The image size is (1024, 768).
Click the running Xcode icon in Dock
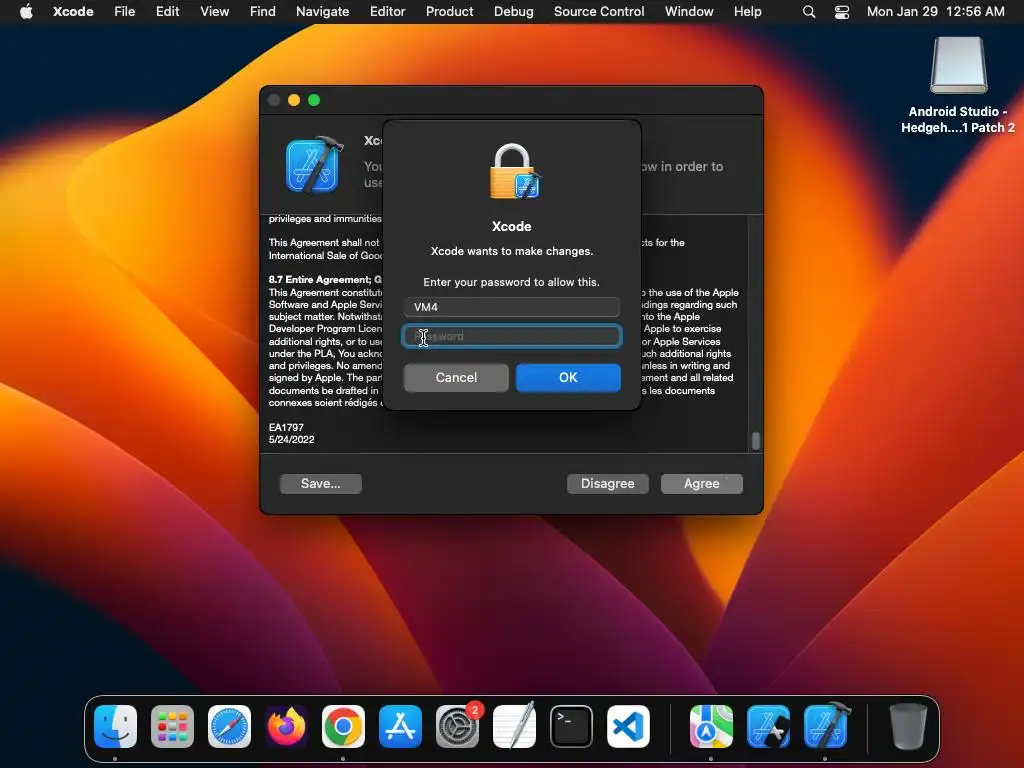pyautogui.click(x=825, y=726)
